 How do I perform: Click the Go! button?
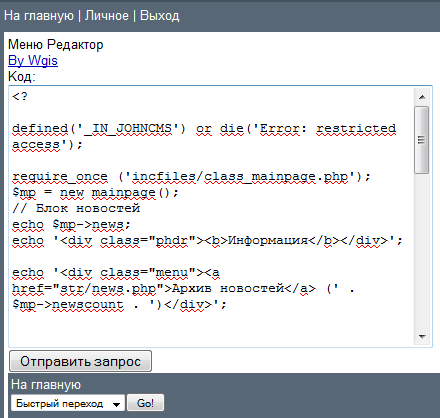click(x=145, y=403)
